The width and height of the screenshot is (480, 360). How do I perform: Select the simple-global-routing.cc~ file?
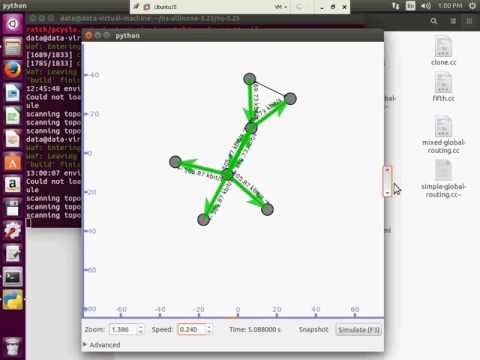click(443, 170)
